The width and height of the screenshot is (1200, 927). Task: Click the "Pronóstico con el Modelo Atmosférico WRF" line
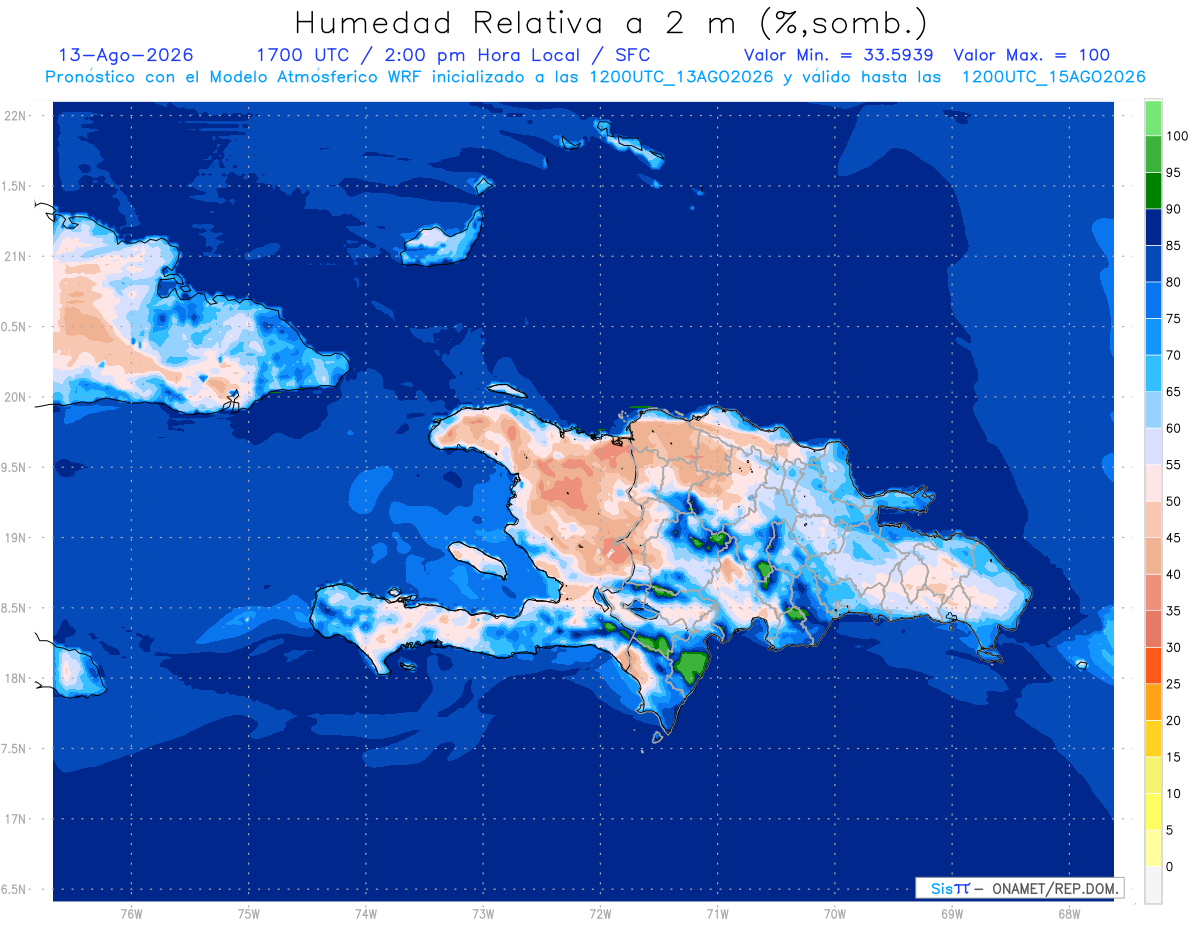595,77
